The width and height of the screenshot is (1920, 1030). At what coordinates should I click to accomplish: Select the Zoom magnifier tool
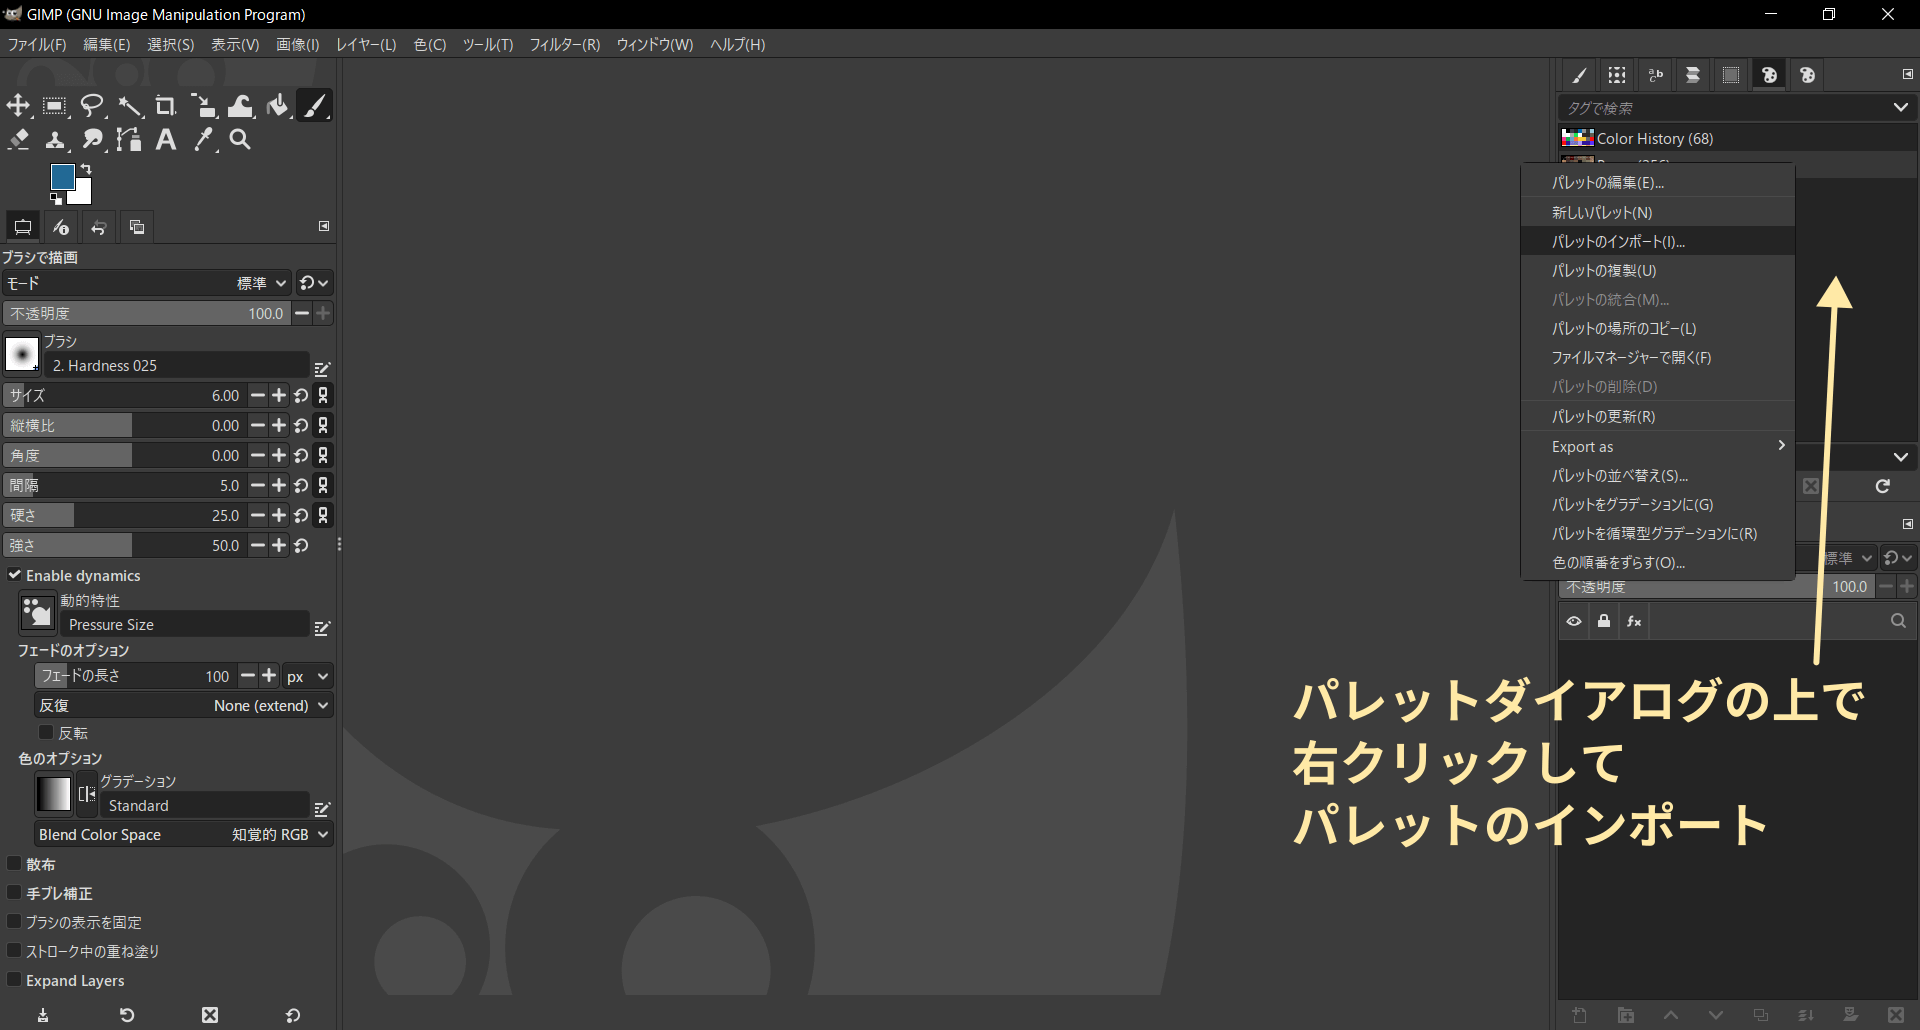click(240, 140)
